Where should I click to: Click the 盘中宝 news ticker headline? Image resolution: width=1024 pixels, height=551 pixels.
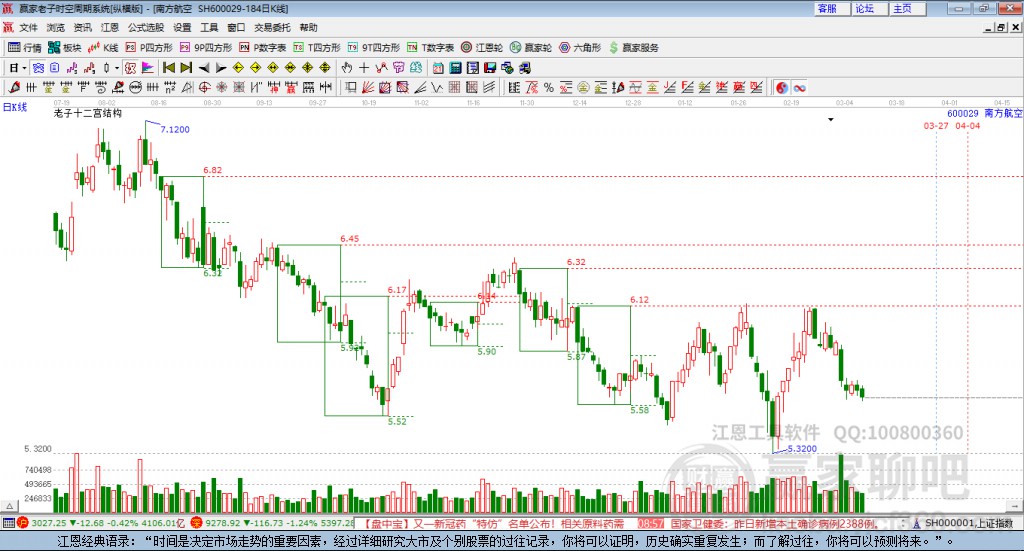pos(493,523)
